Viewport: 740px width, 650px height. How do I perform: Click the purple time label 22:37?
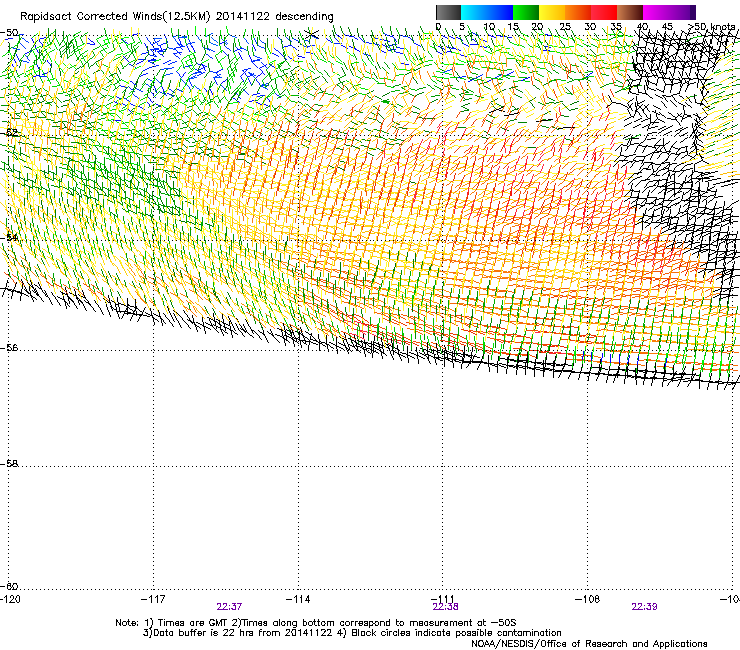(229, 607)
